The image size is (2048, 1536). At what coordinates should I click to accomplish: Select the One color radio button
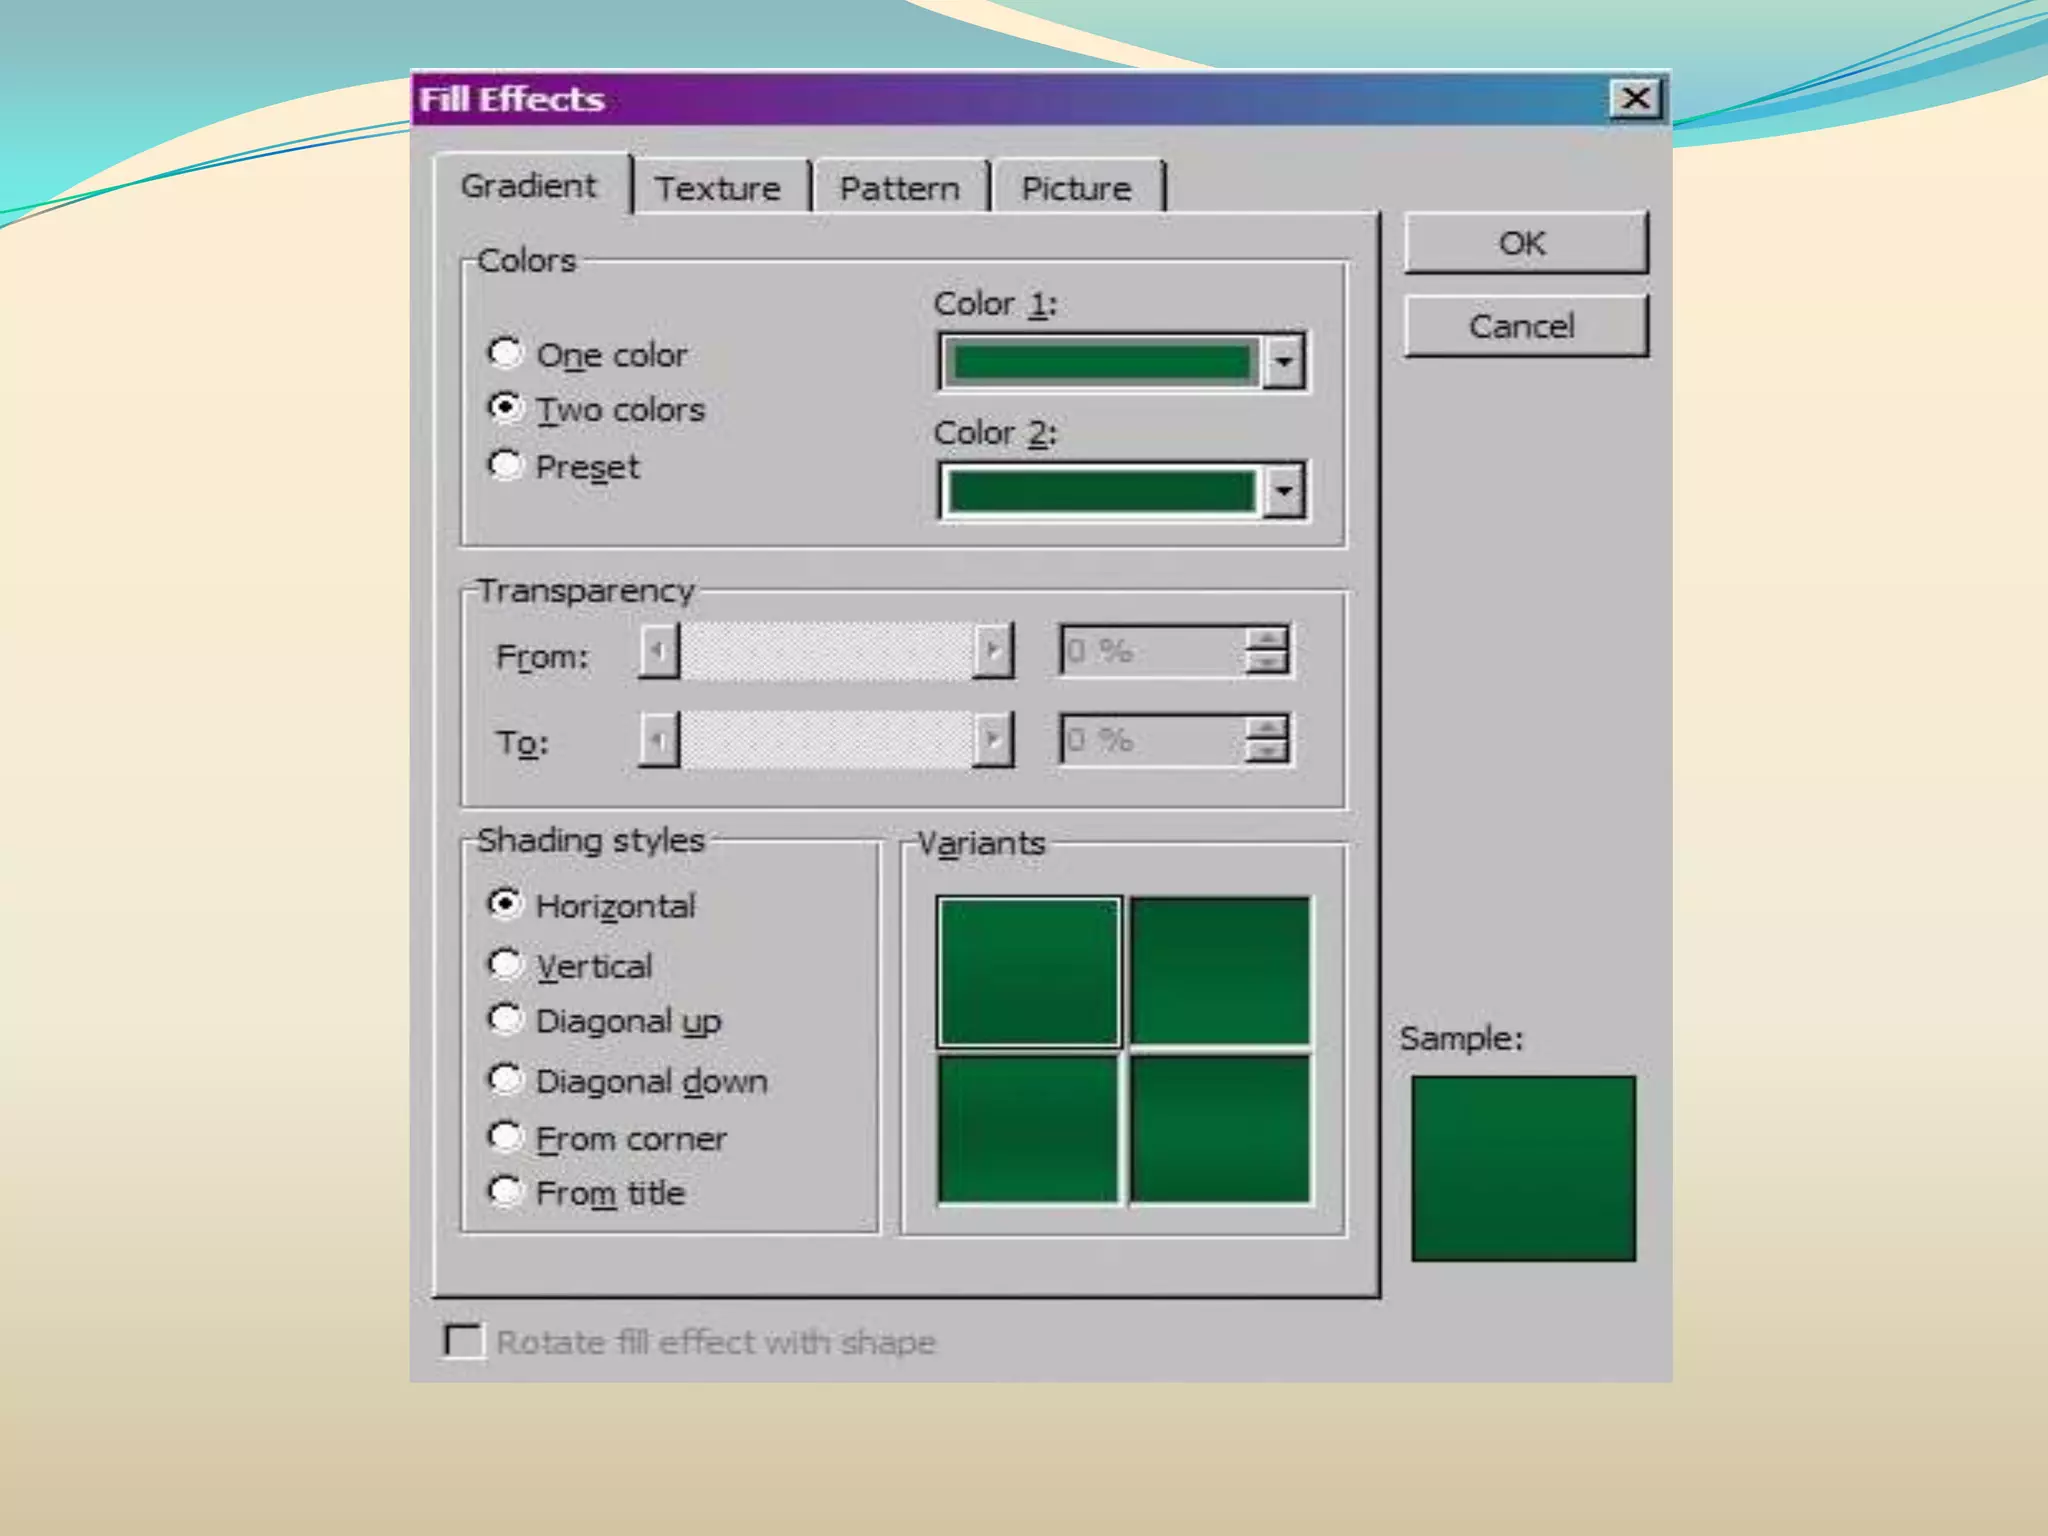click(x=505, y=353)
